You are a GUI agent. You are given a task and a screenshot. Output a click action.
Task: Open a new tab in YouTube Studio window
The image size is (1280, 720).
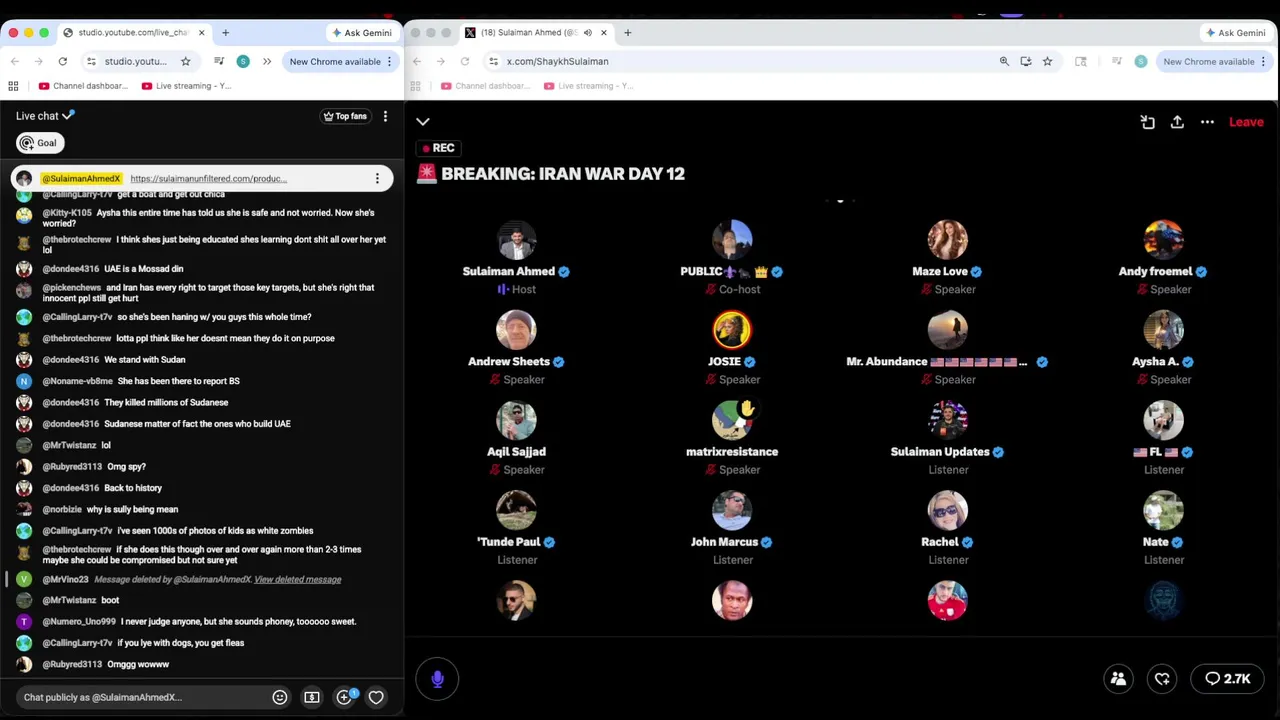(225, 33)
